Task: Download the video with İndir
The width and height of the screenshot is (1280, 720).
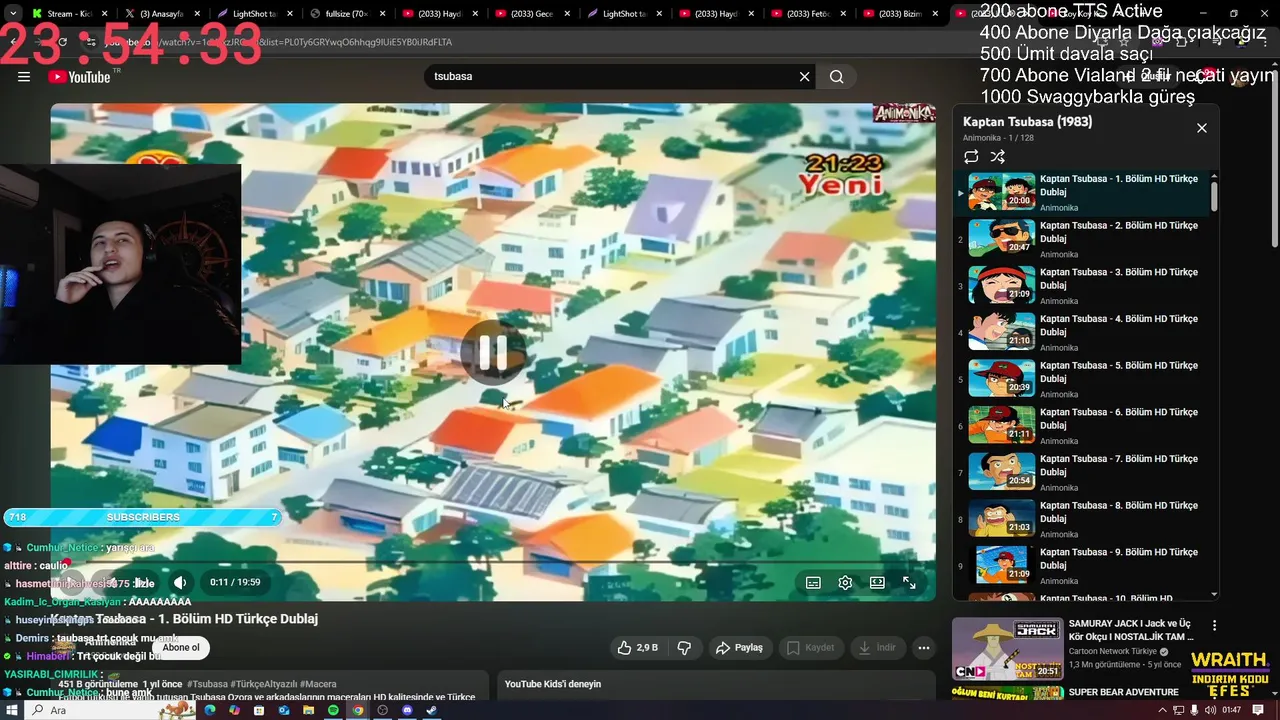Action: [x=877, y=648]
